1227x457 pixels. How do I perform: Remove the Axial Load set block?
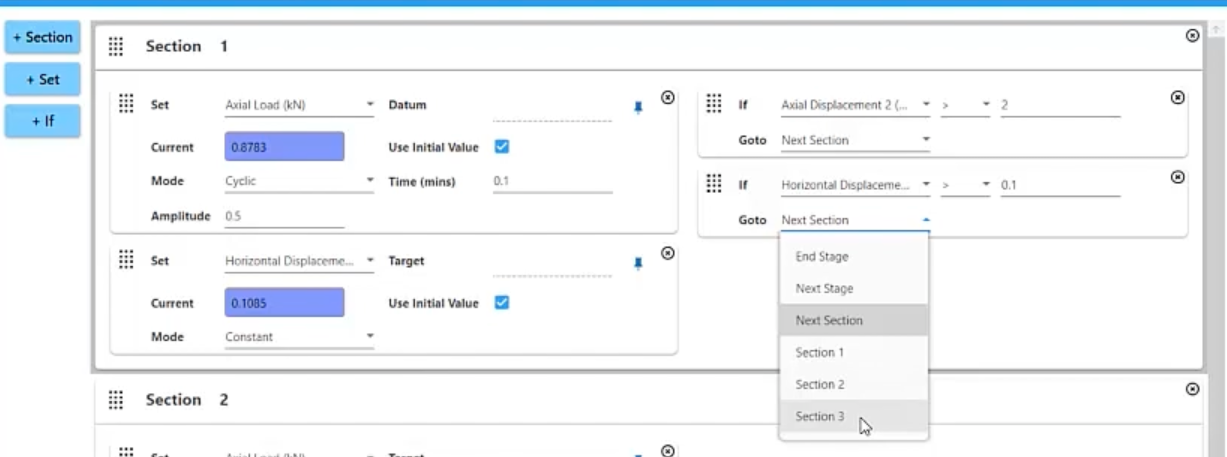pyautogui.click(x=668, y=98)
